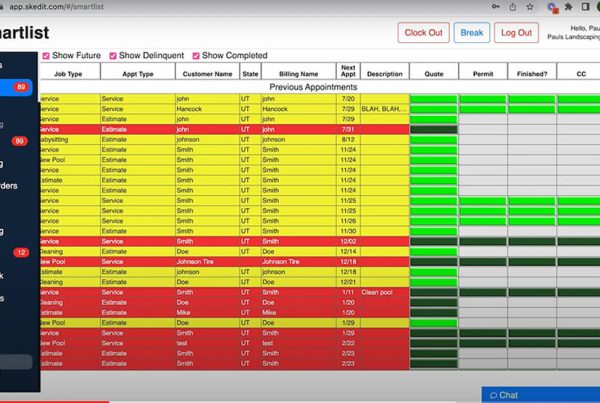This screenshot has height=403, width=600.
Task: Toggle the Show Delinquent checkbox
Action: (112, 56)
